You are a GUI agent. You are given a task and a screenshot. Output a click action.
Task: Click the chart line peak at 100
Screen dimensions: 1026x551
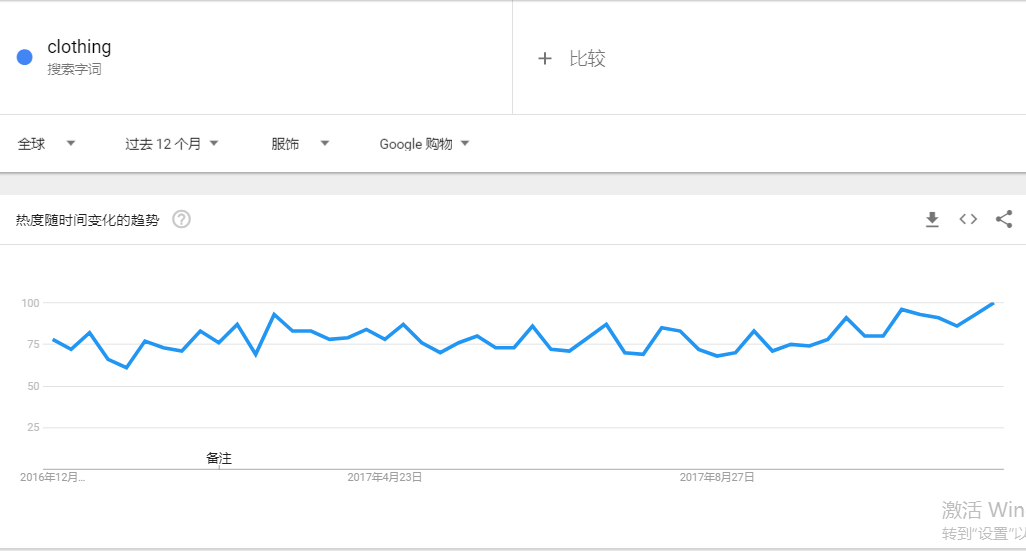(993, 304)
